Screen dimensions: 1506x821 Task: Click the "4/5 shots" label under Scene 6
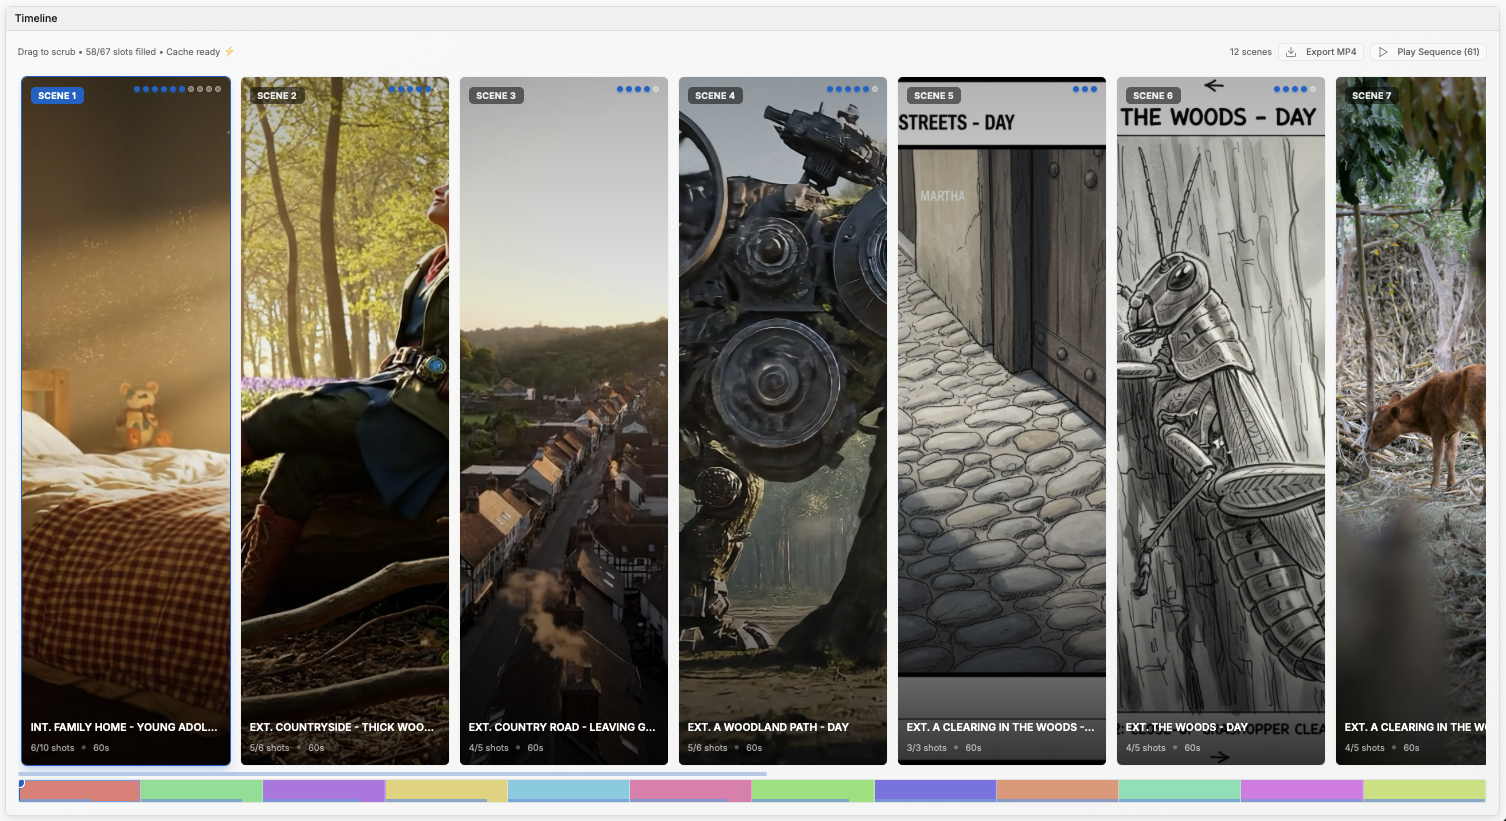tap(1146, 748)
